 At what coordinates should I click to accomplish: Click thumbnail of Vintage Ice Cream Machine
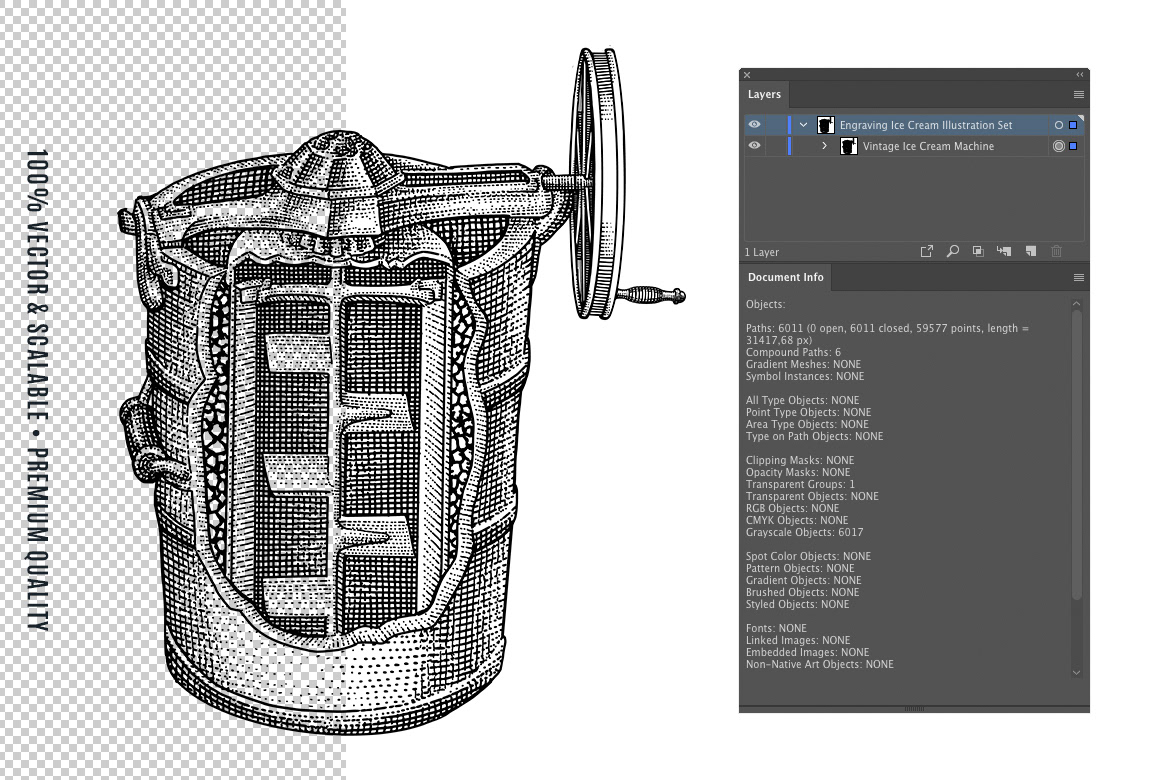point(848,146)
